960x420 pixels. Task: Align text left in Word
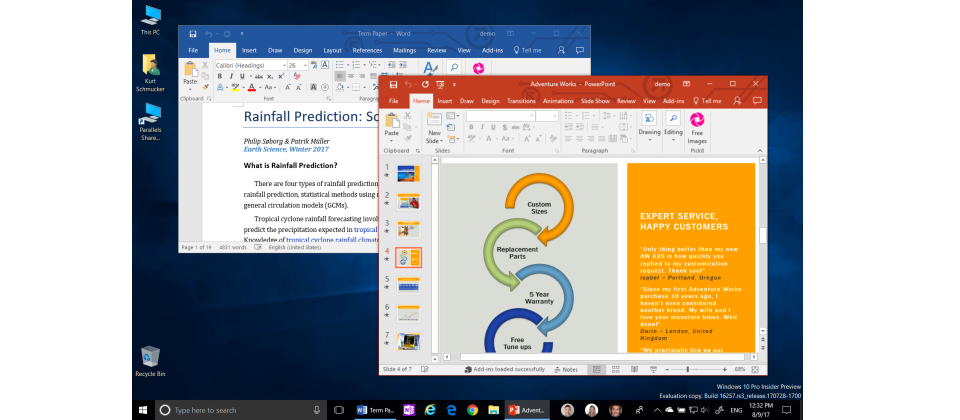[340, 76]
